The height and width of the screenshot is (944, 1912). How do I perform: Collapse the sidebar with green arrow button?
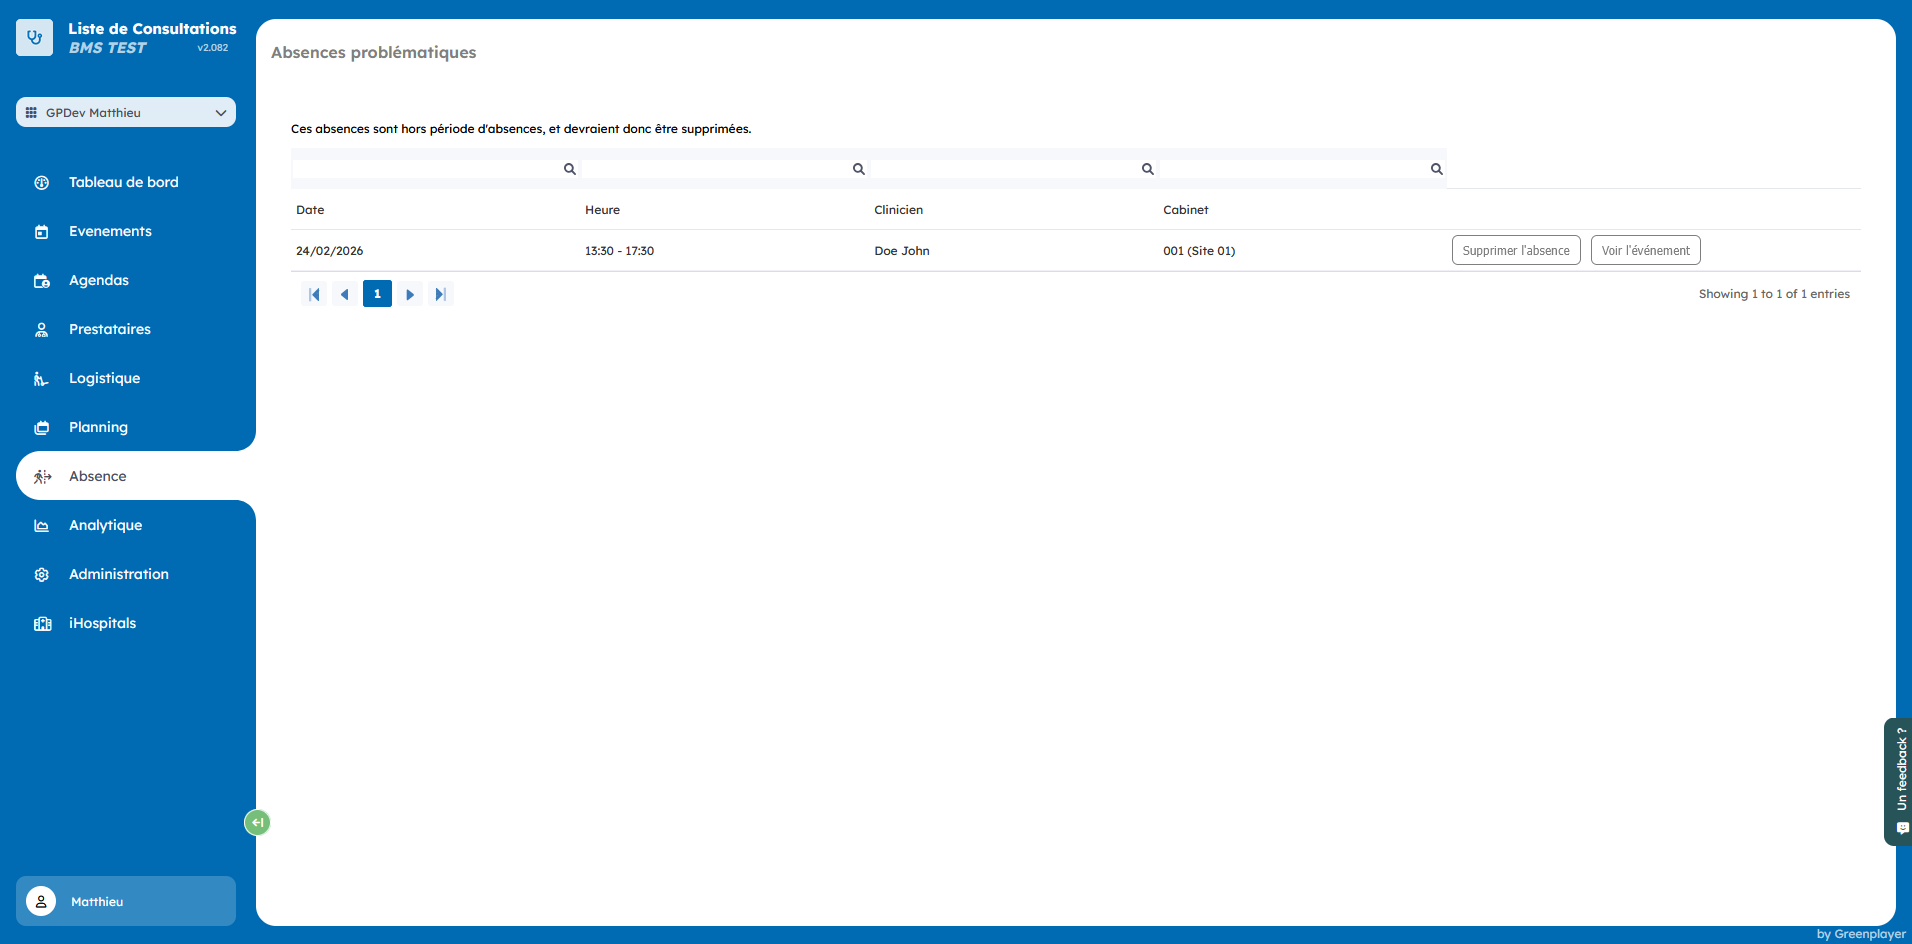(x=257, y=822)
